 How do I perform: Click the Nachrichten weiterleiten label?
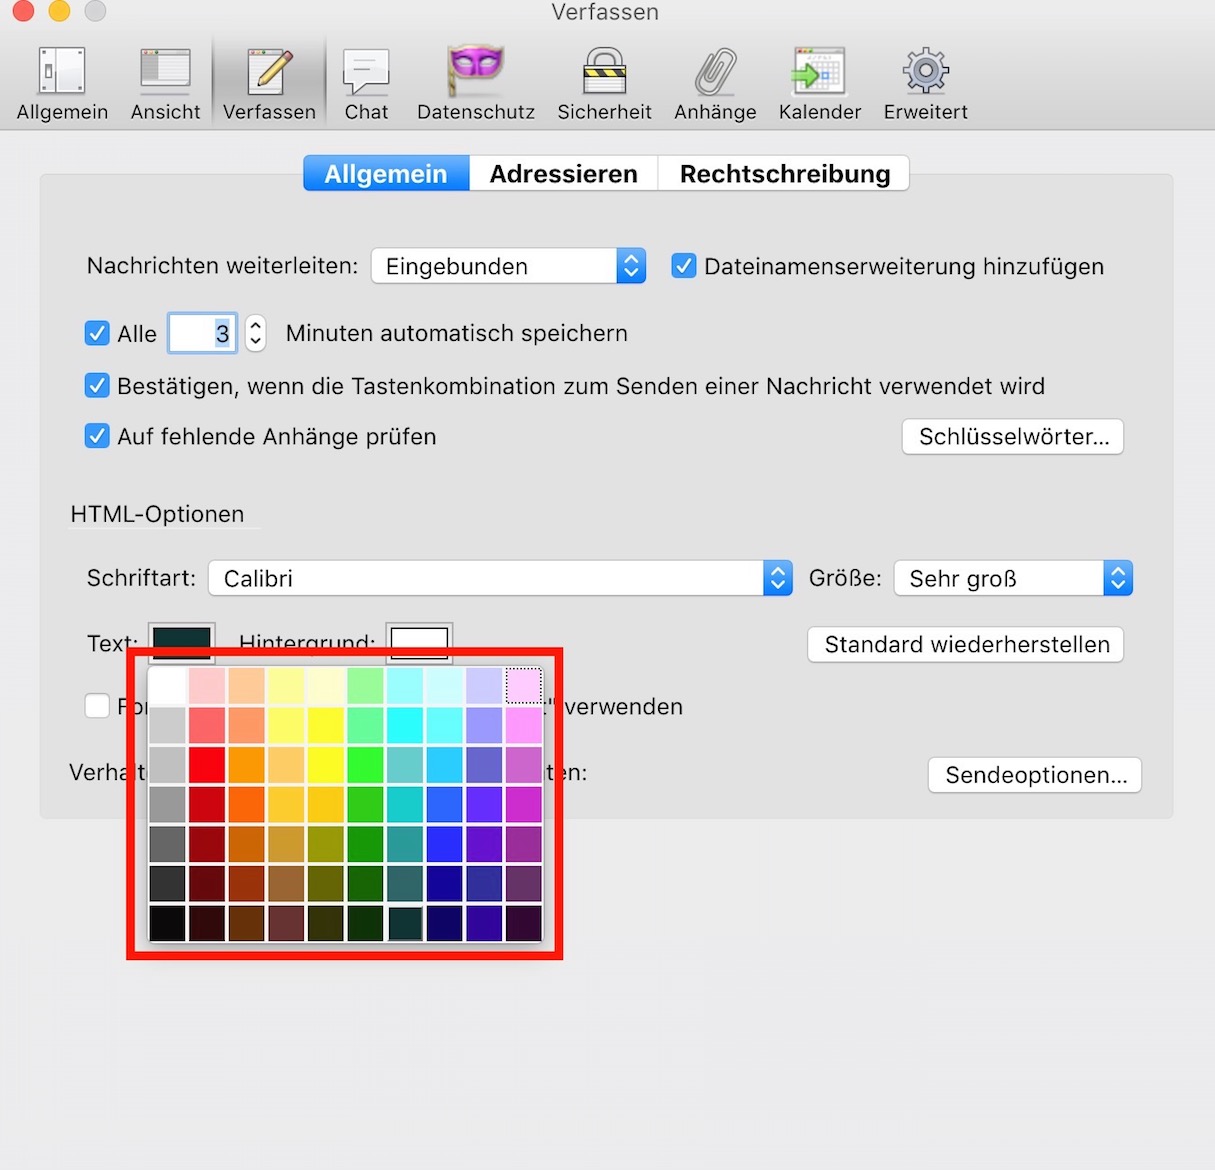coord(222,266)
